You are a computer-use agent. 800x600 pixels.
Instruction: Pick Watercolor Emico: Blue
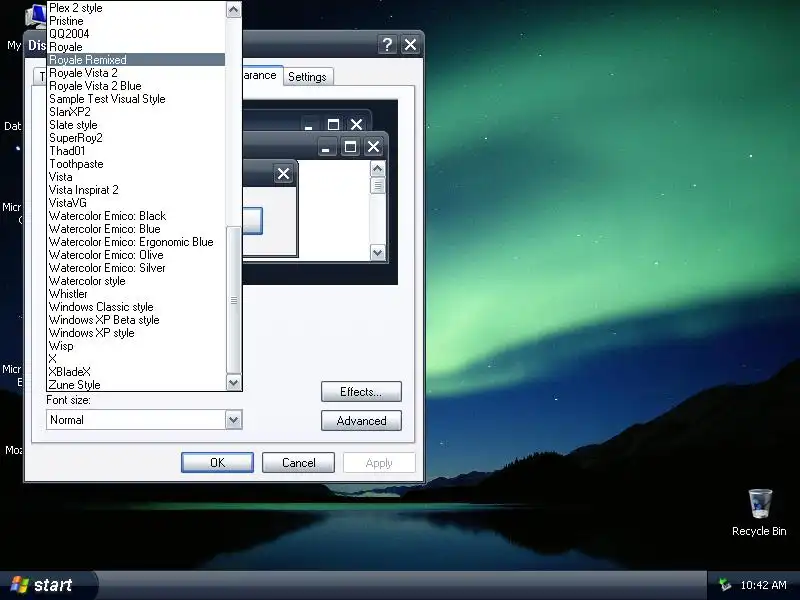[136, 229]
